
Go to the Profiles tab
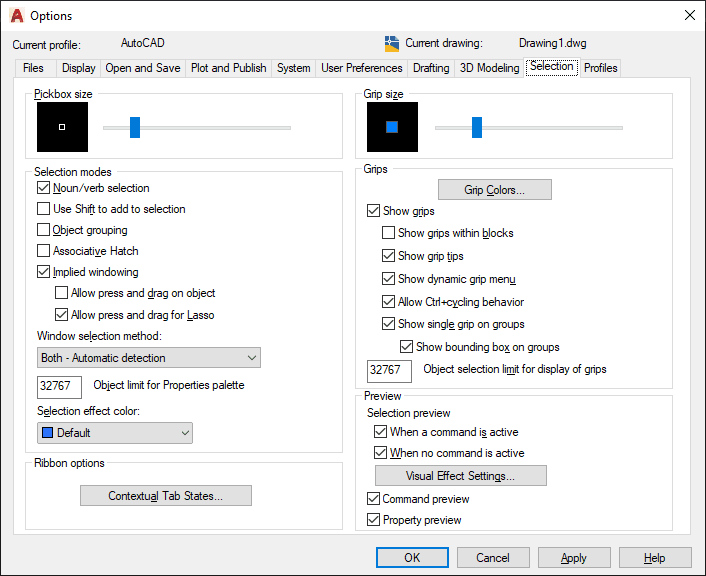601,68
